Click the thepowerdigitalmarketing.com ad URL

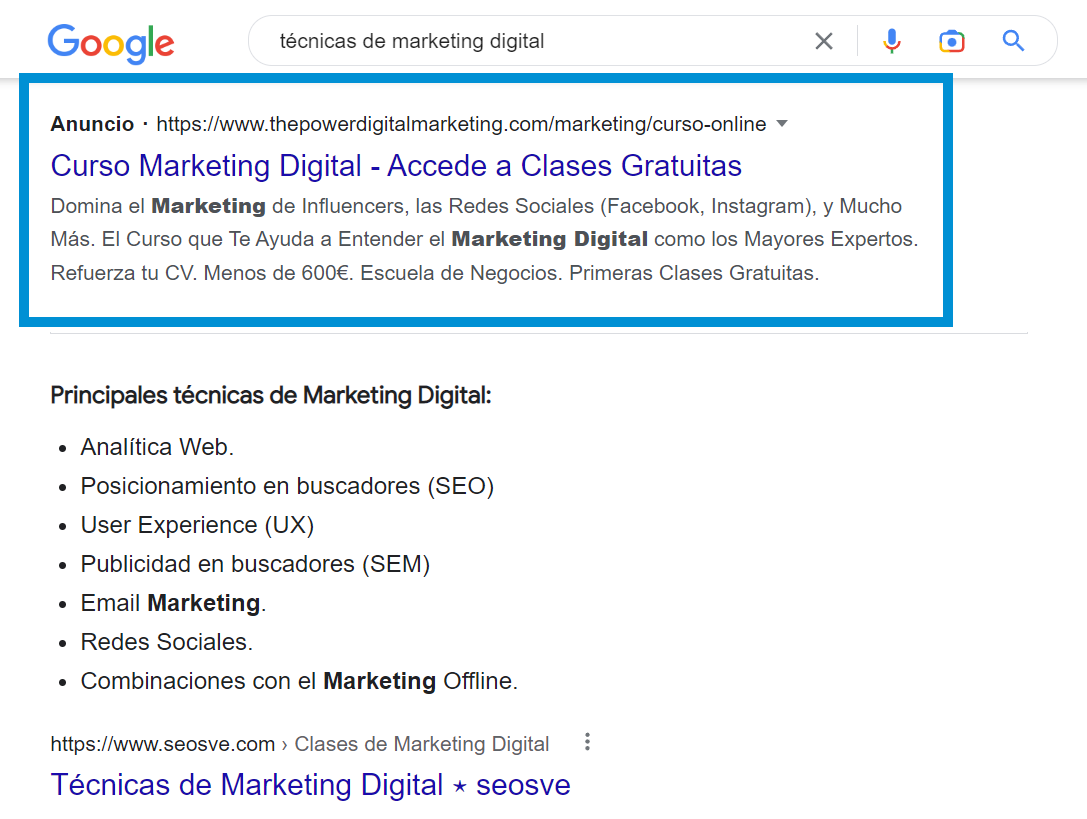[x=461, y=124]
